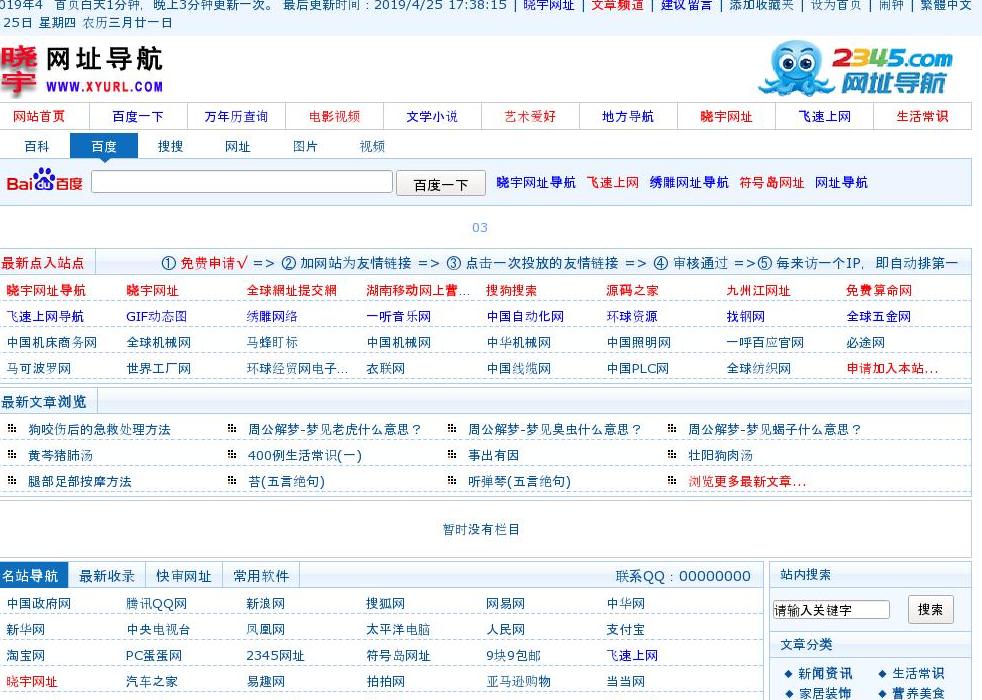Open 中国机床商务网 link
982x700 pixels.
click(51, 342)
